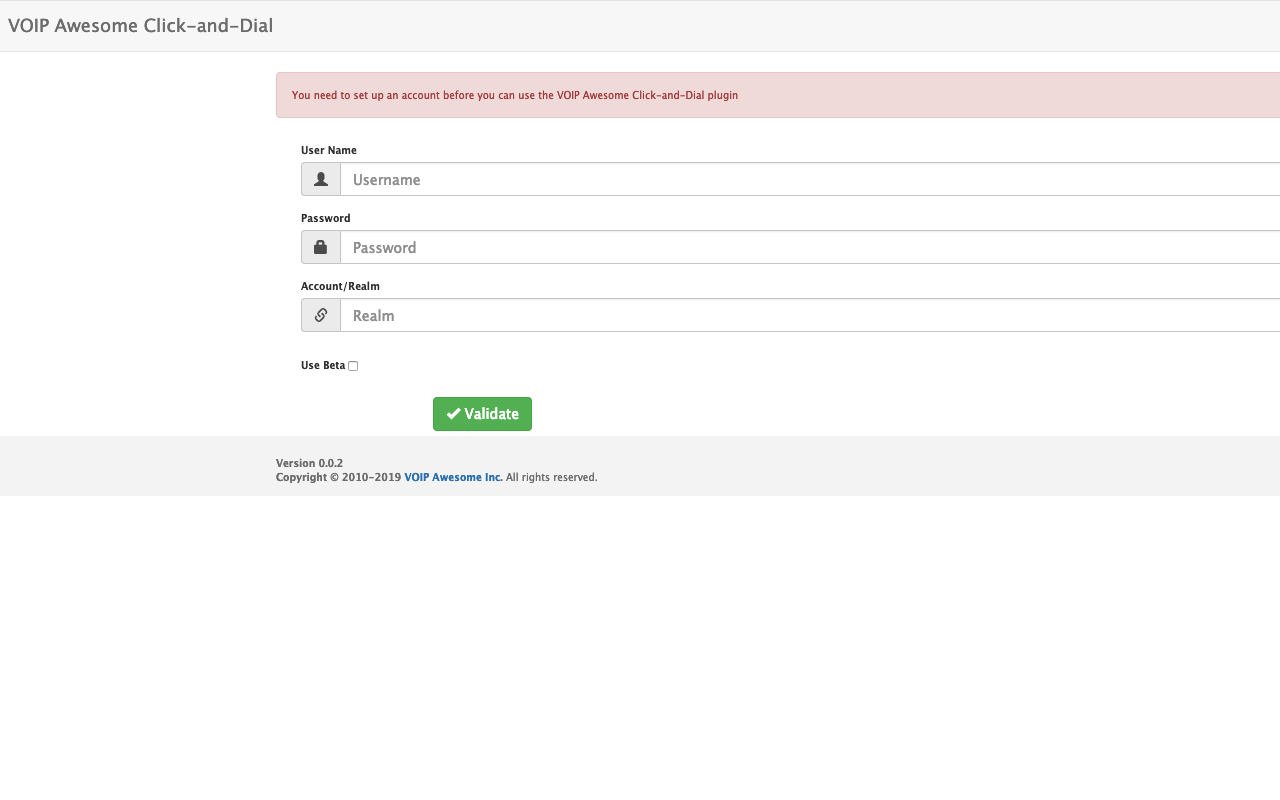Focus the Username input field

point(810,179)
